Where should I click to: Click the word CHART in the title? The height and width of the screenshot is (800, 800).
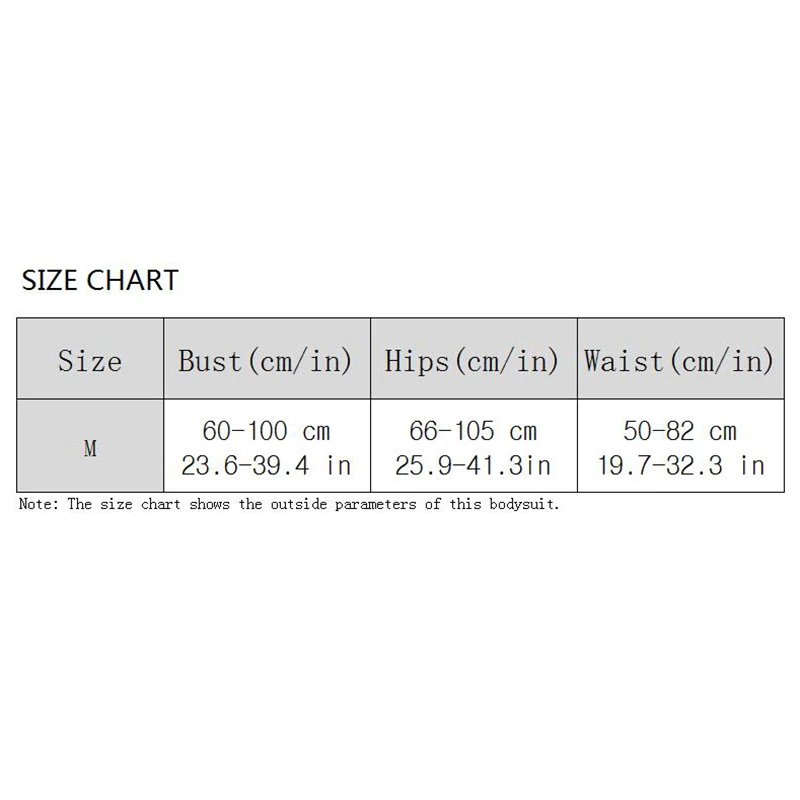[132, 281]
